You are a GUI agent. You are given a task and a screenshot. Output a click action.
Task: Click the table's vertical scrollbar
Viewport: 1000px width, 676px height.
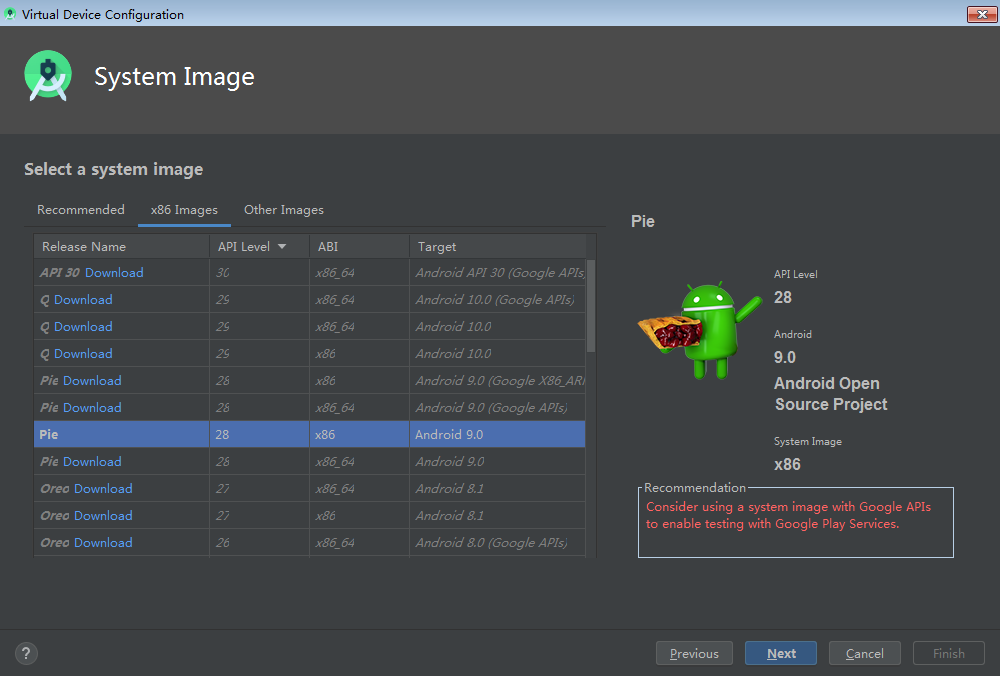(x=591, y=306)
